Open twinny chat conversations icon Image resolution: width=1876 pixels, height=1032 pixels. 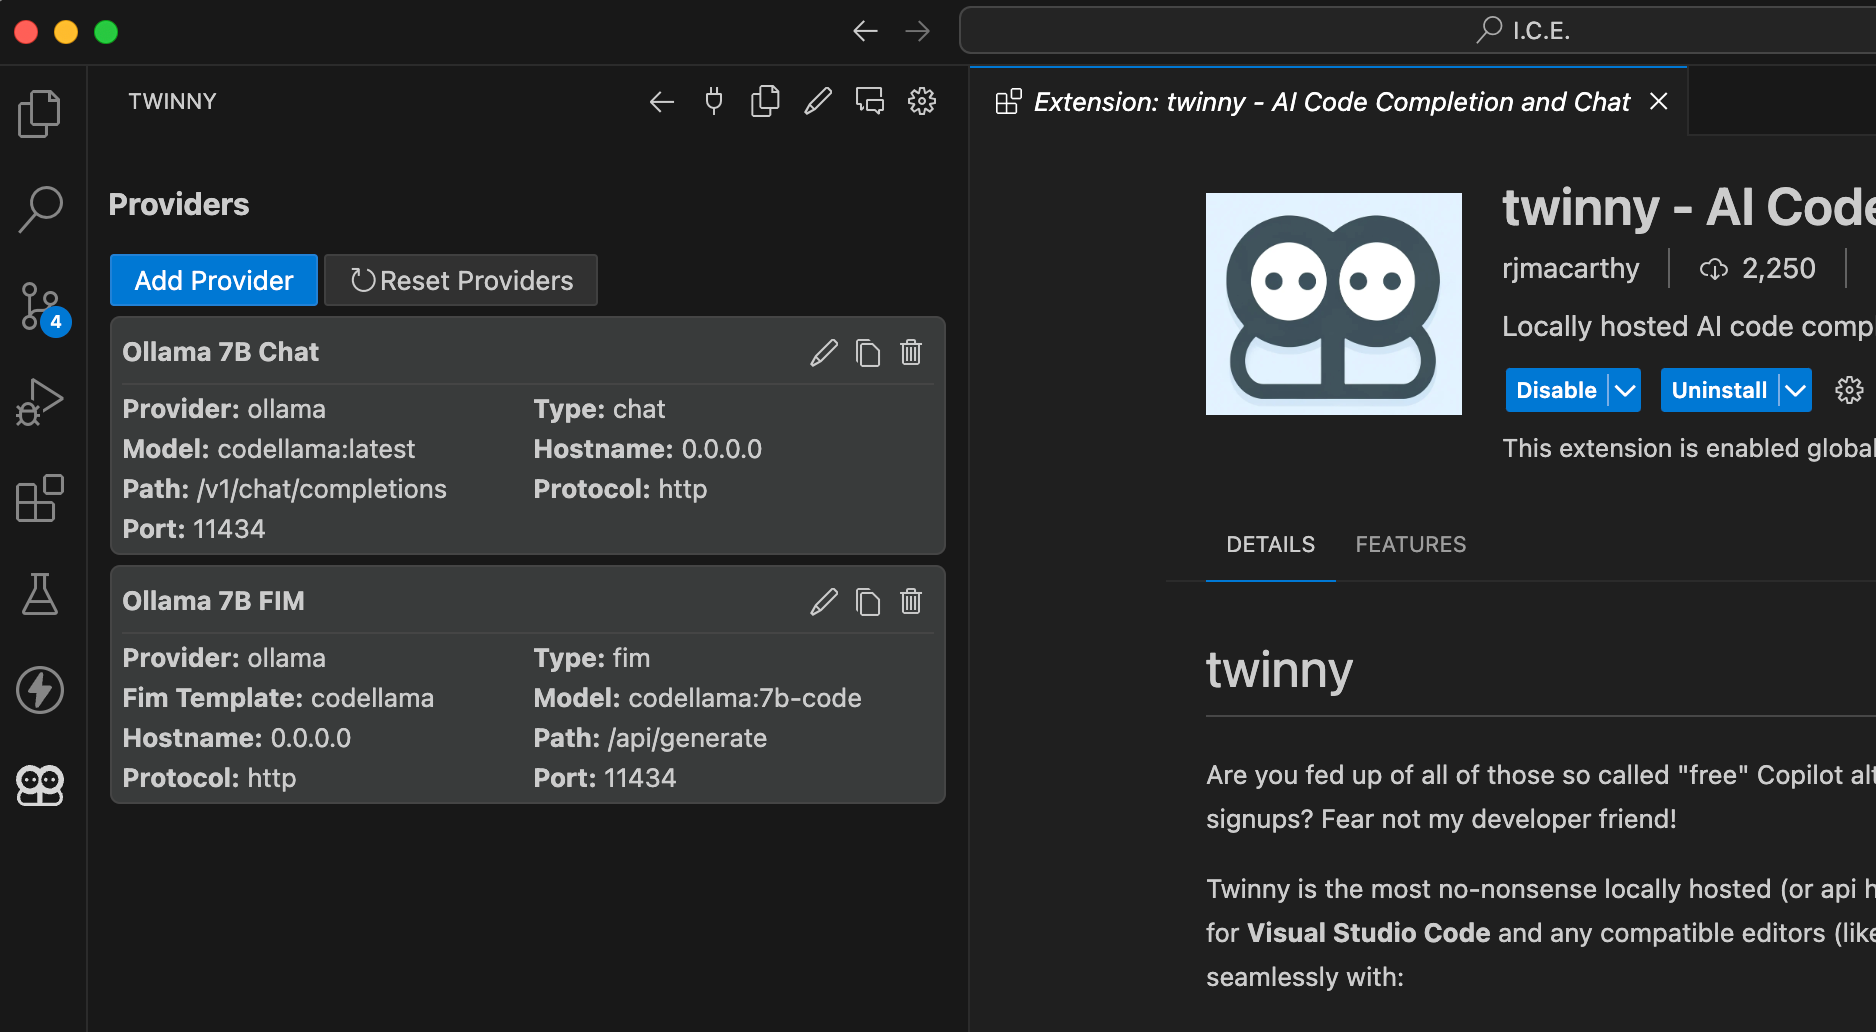tap(870, 101)
